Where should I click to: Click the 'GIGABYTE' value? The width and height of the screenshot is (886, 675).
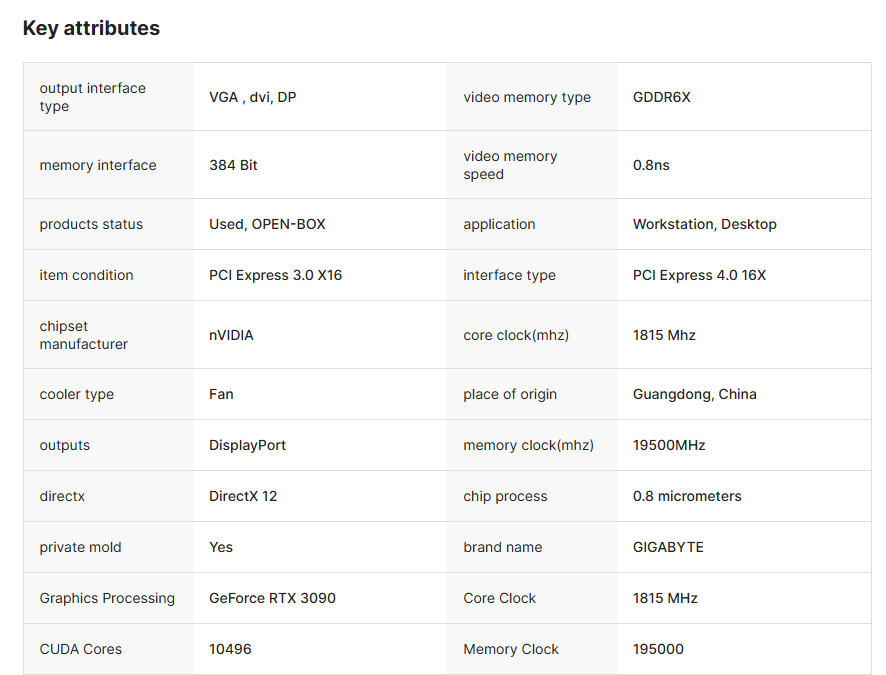pos(668,547)
